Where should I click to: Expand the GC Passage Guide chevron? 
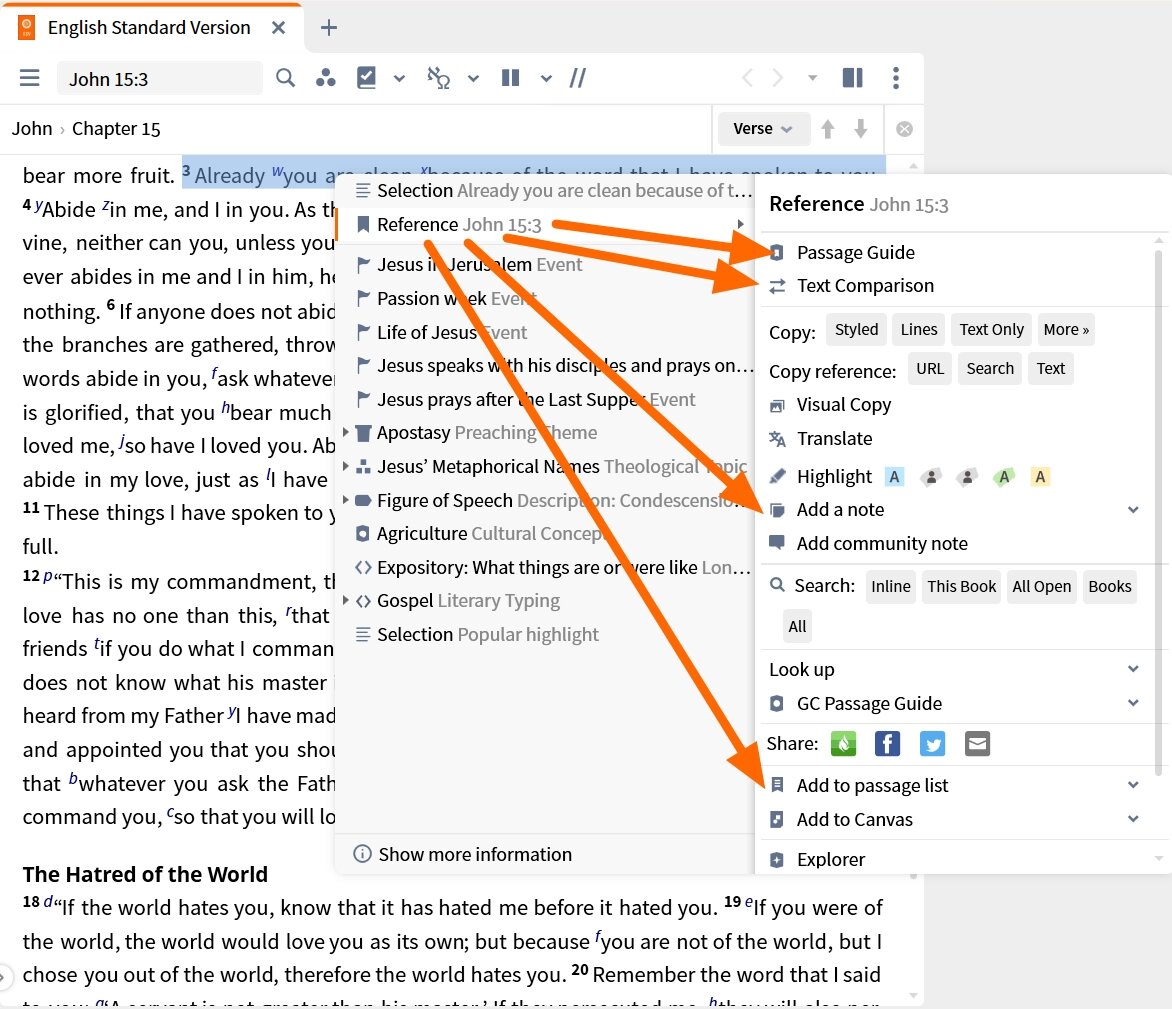coord(1133,703)
